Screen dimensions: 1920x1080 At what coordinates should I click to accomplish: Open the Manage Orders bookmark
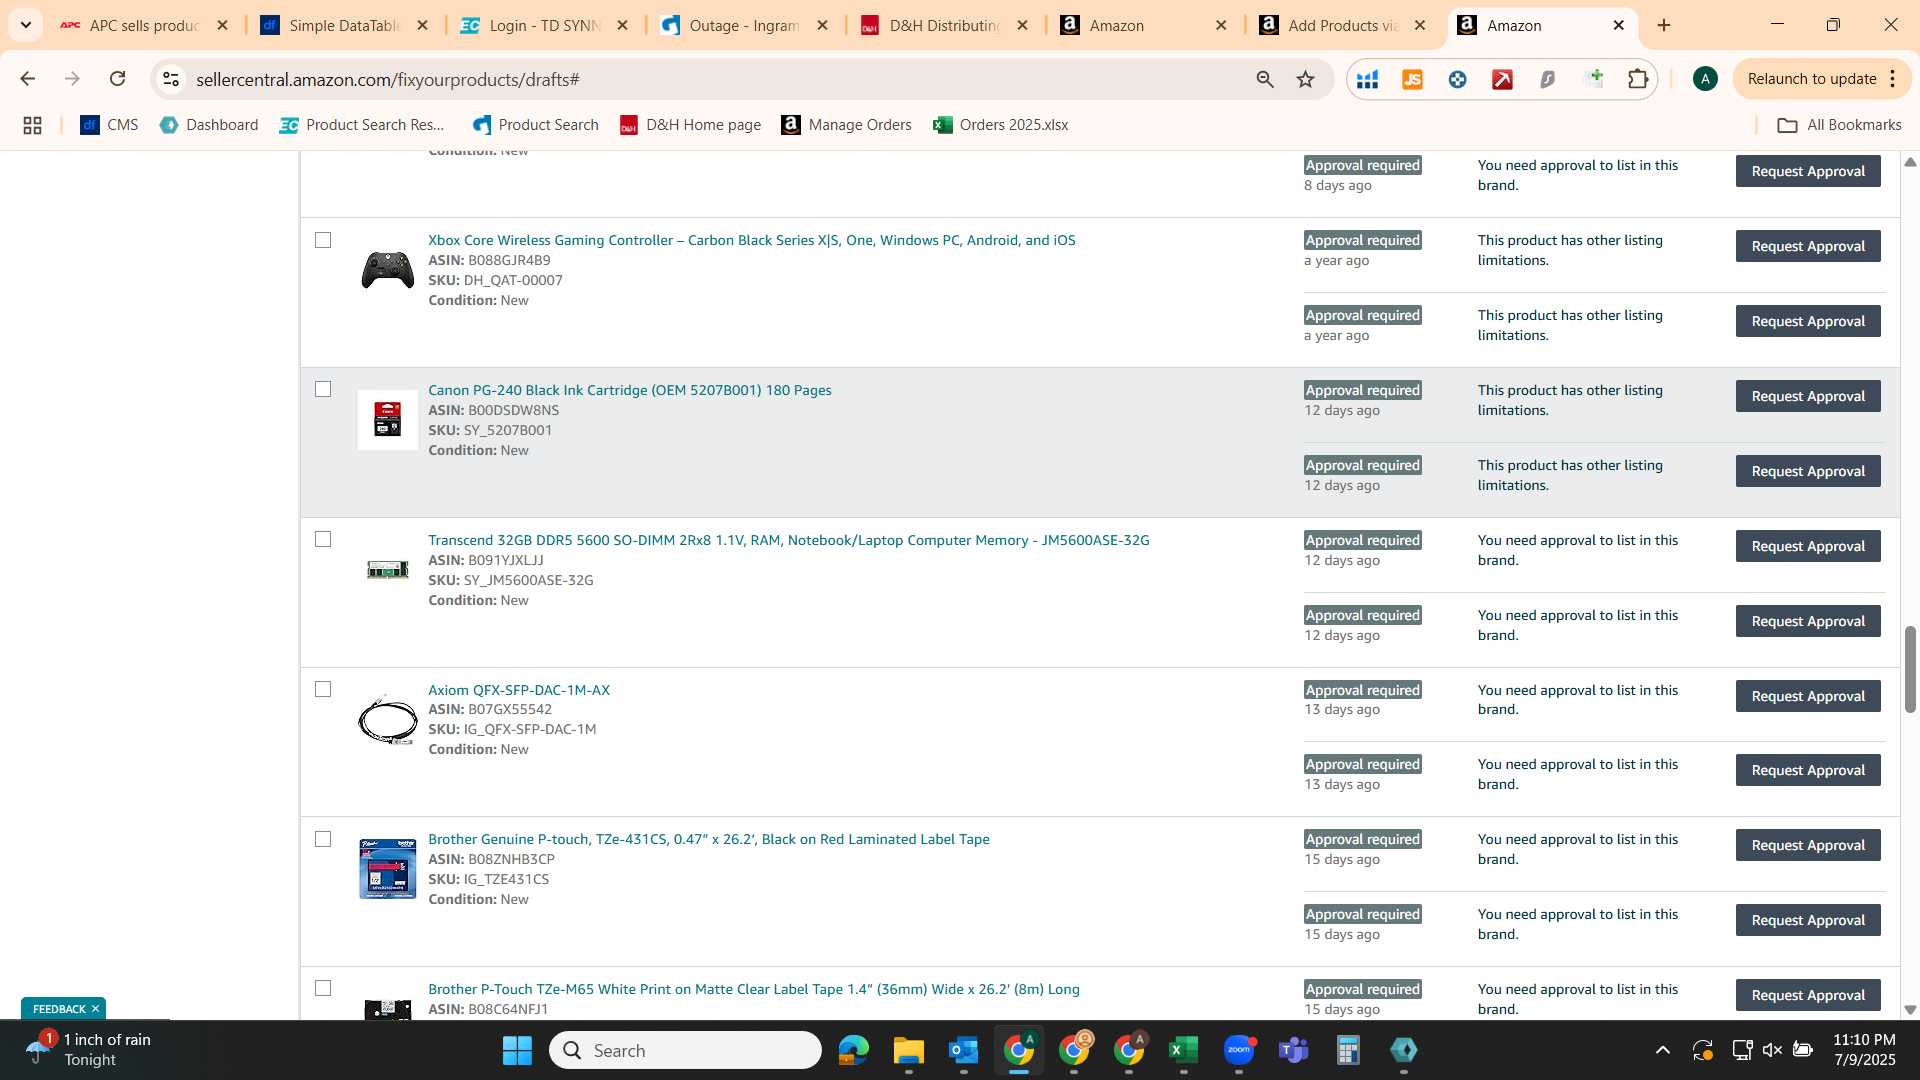click(x=846, y=125)
